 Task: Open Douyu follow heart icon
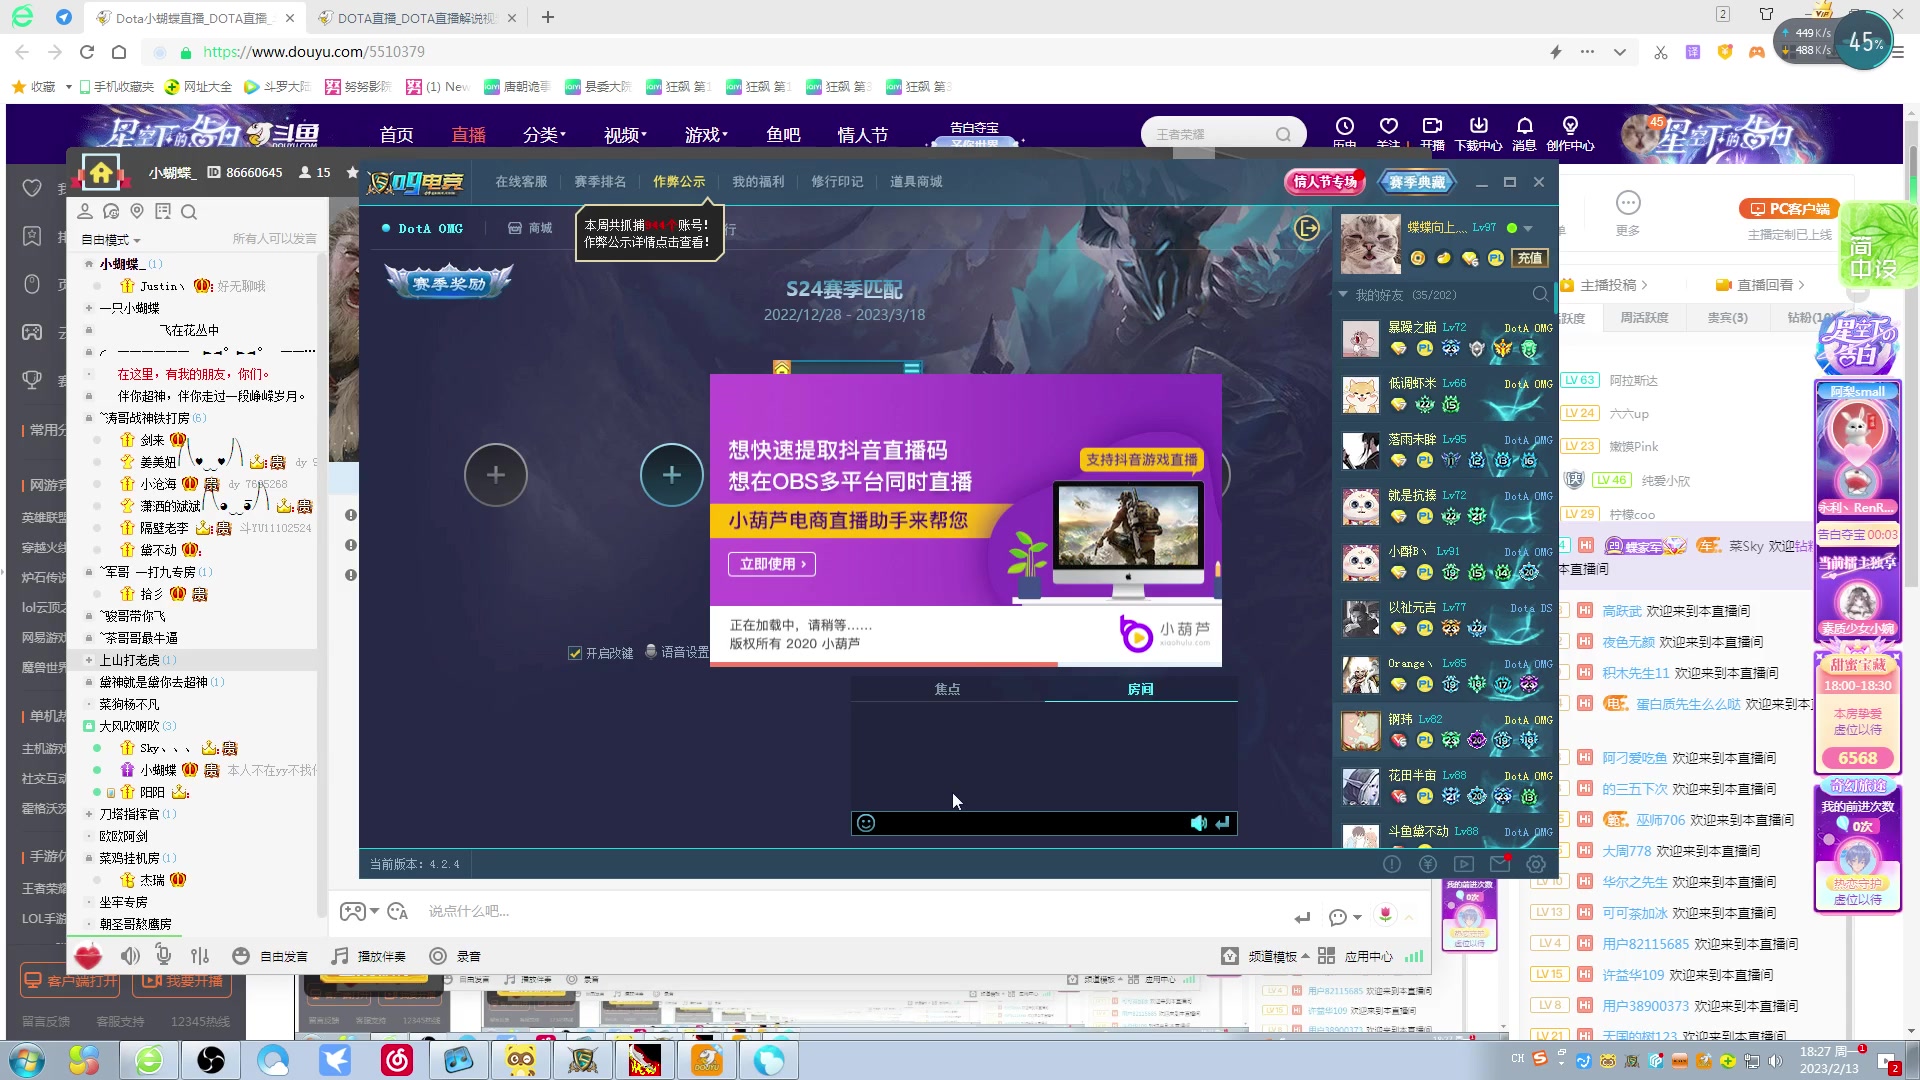click(x=1388, y=127)
